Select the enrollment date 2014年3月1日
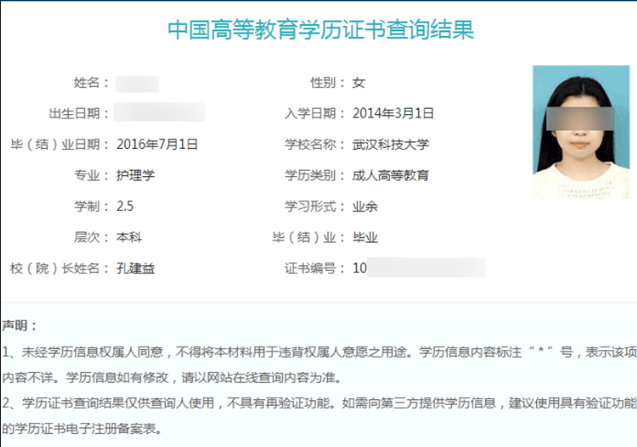 394,113
